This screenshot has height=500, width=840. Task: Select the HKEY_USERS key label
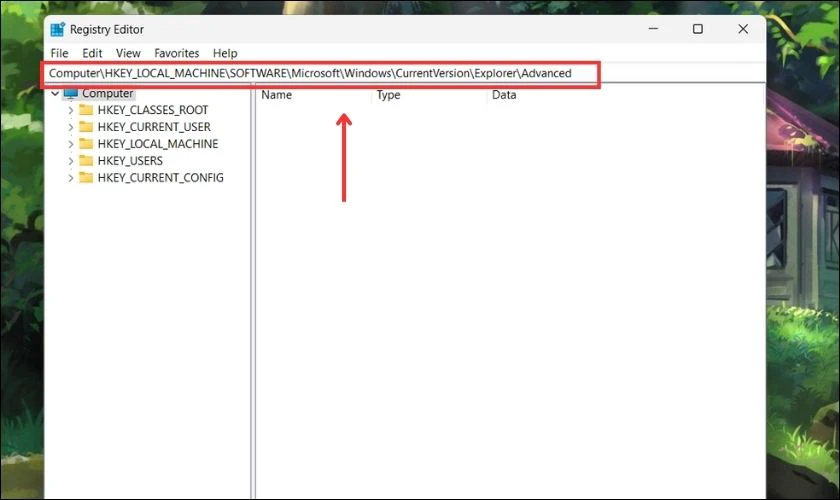pos(130,161)
